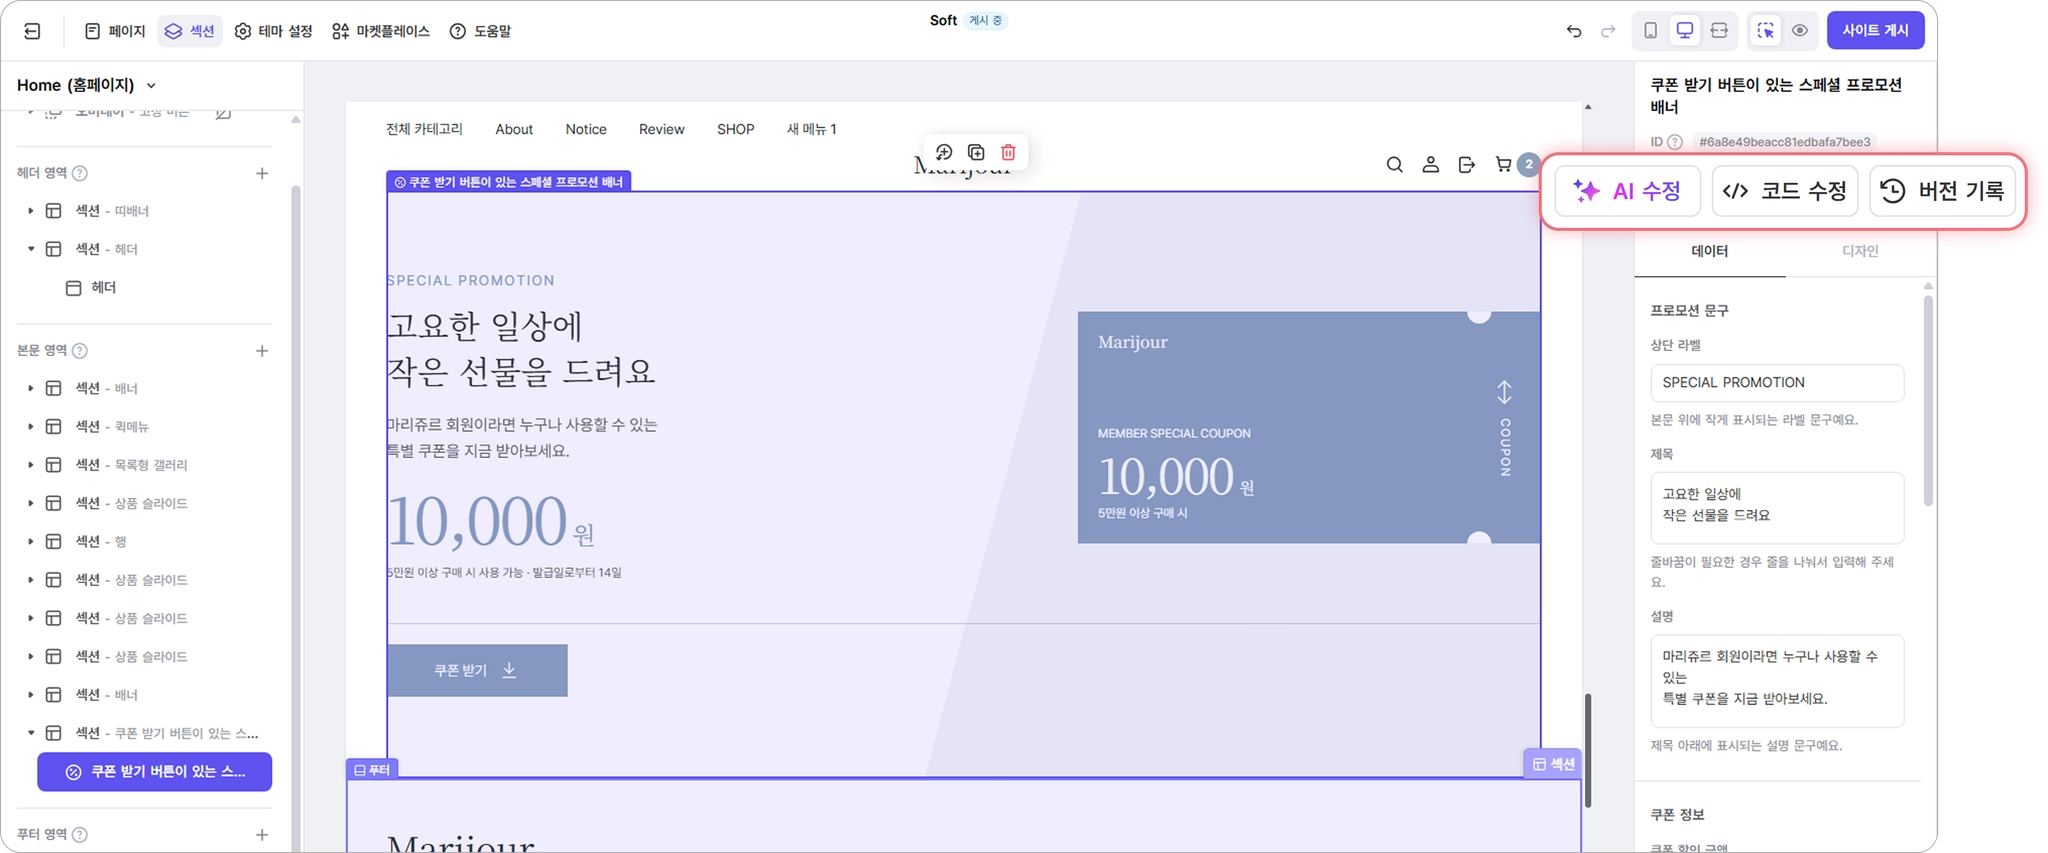Click the 섹션 badge on canvas
2048x853 pixels.
1553,764
